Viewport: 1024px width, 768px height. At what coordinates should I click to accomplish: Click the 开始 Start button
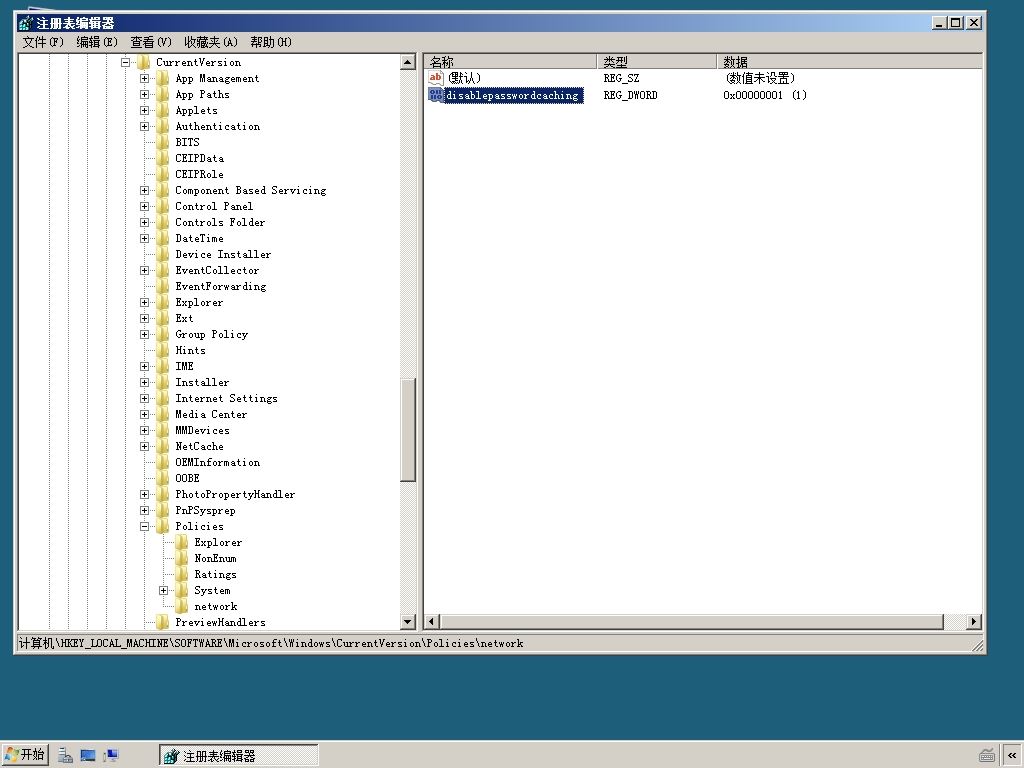pyautogui.click(x=24, y=755)
